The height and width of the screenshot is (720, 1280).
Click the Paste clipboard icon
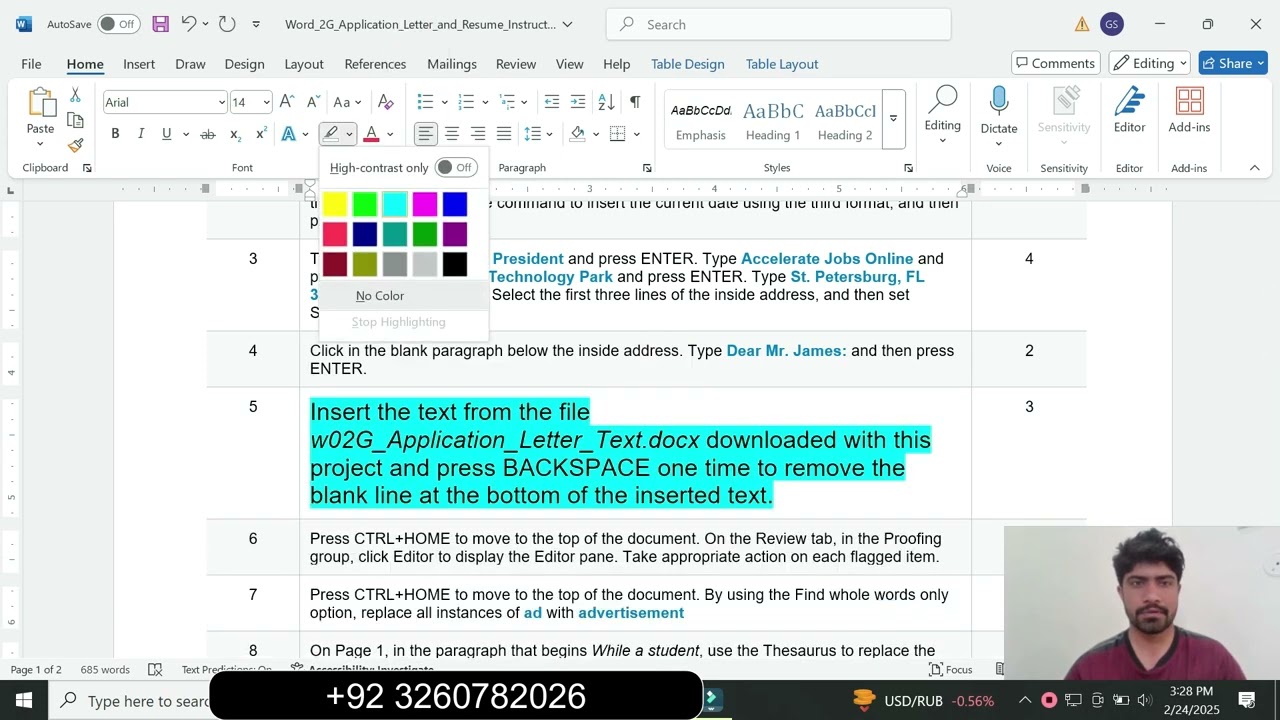[x=41, y=102]
